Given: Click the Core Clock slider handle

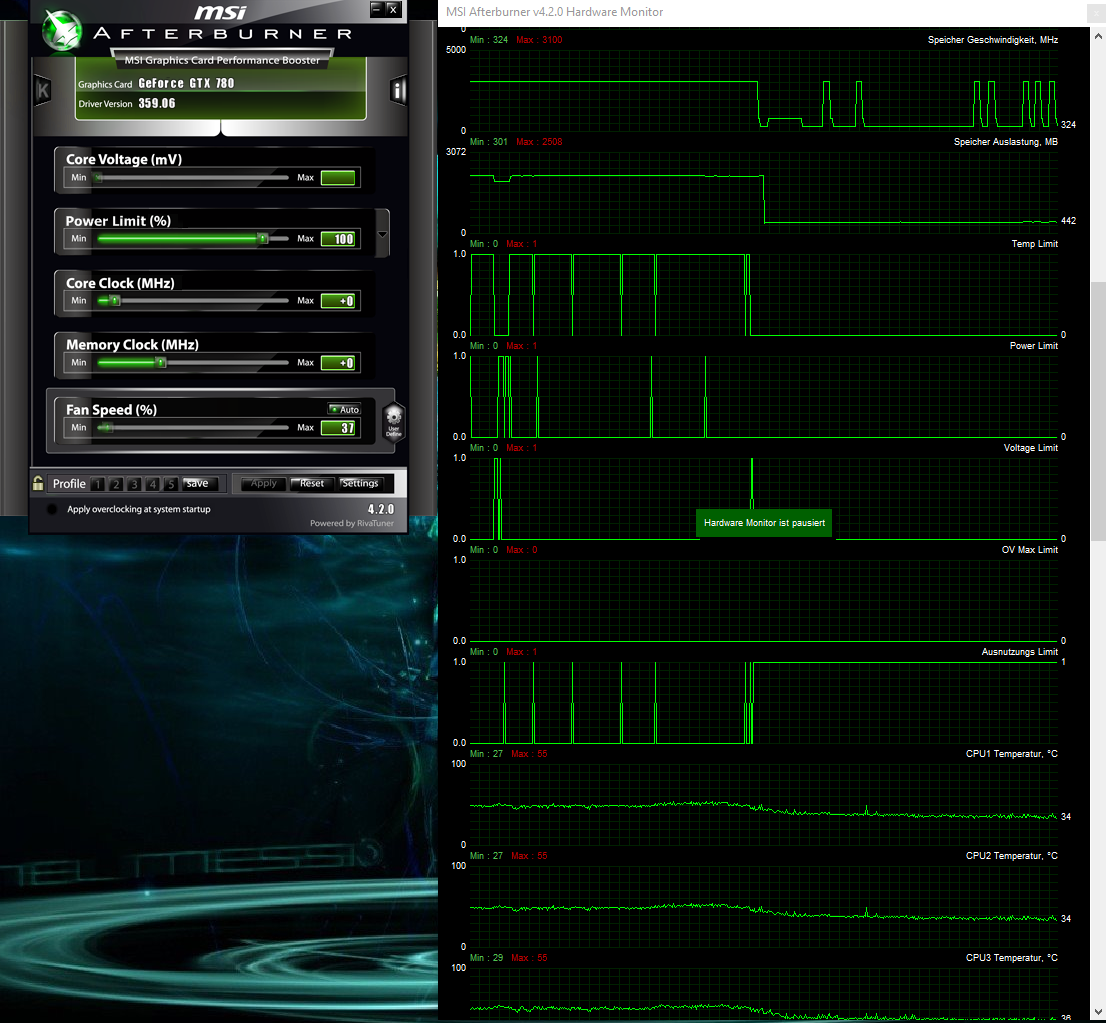Looking at the screenshot, I should tap(115, 301).
